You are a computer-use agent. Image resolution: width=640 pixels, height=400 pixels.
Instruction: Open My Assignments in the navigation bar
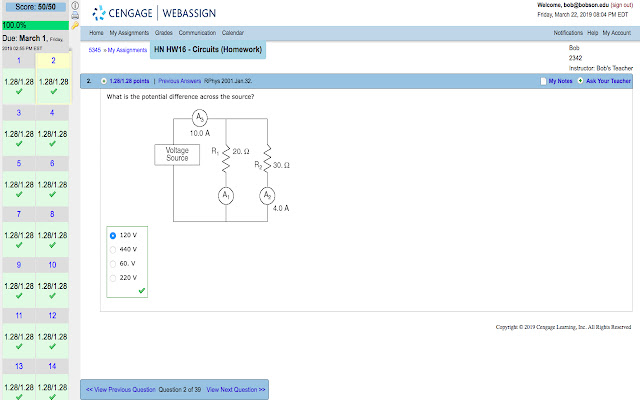click(129, 33)
